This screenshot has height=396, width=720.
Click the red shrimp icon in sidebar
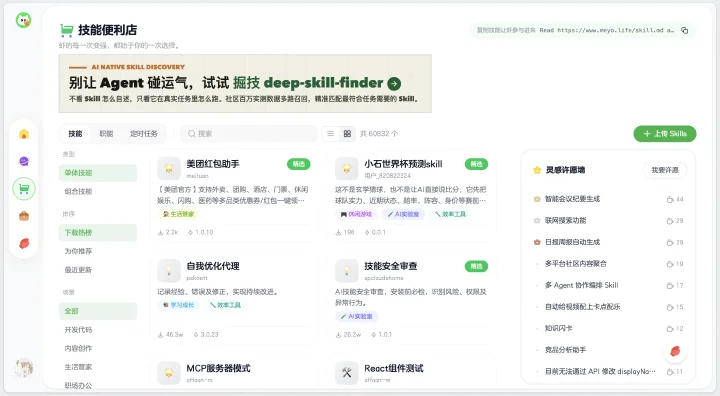[24, 243]
